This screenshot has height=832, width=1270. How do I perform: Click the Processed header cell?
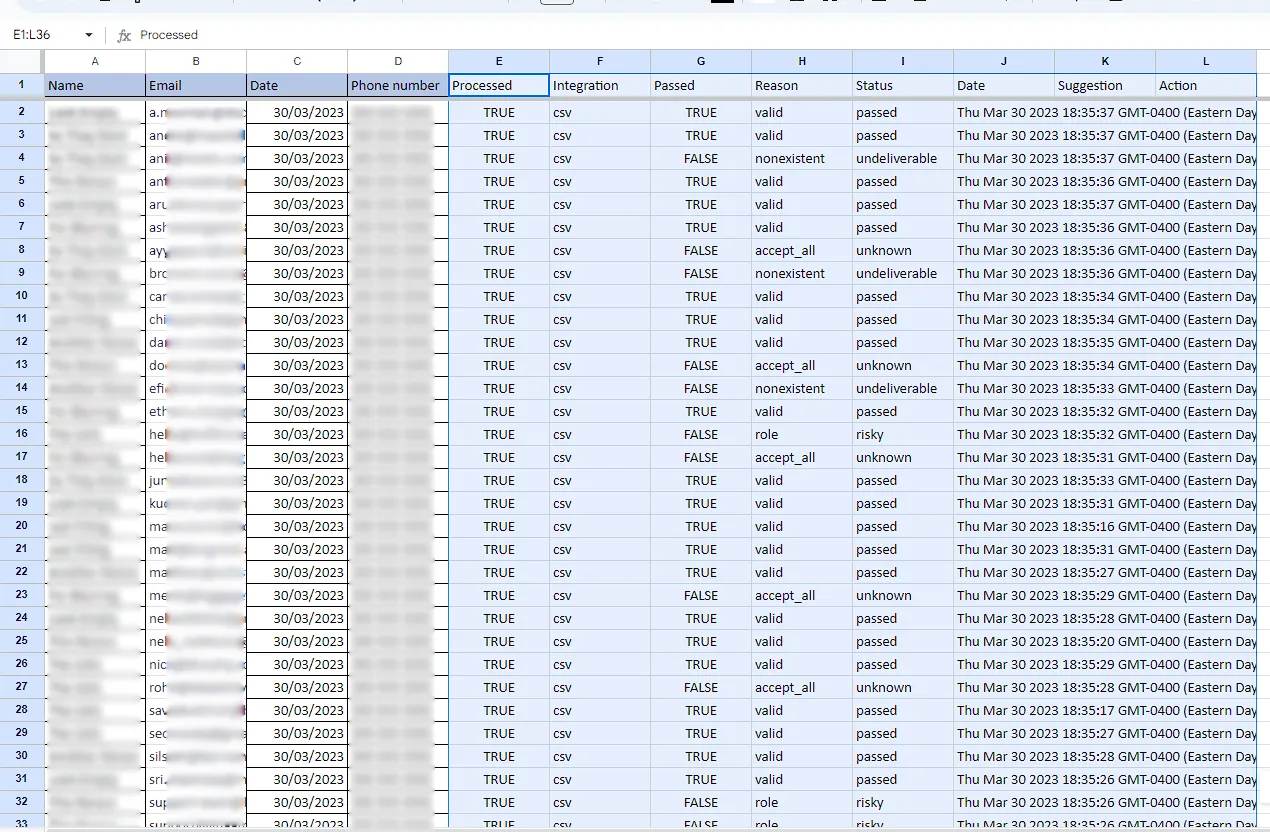pos(499,85)
